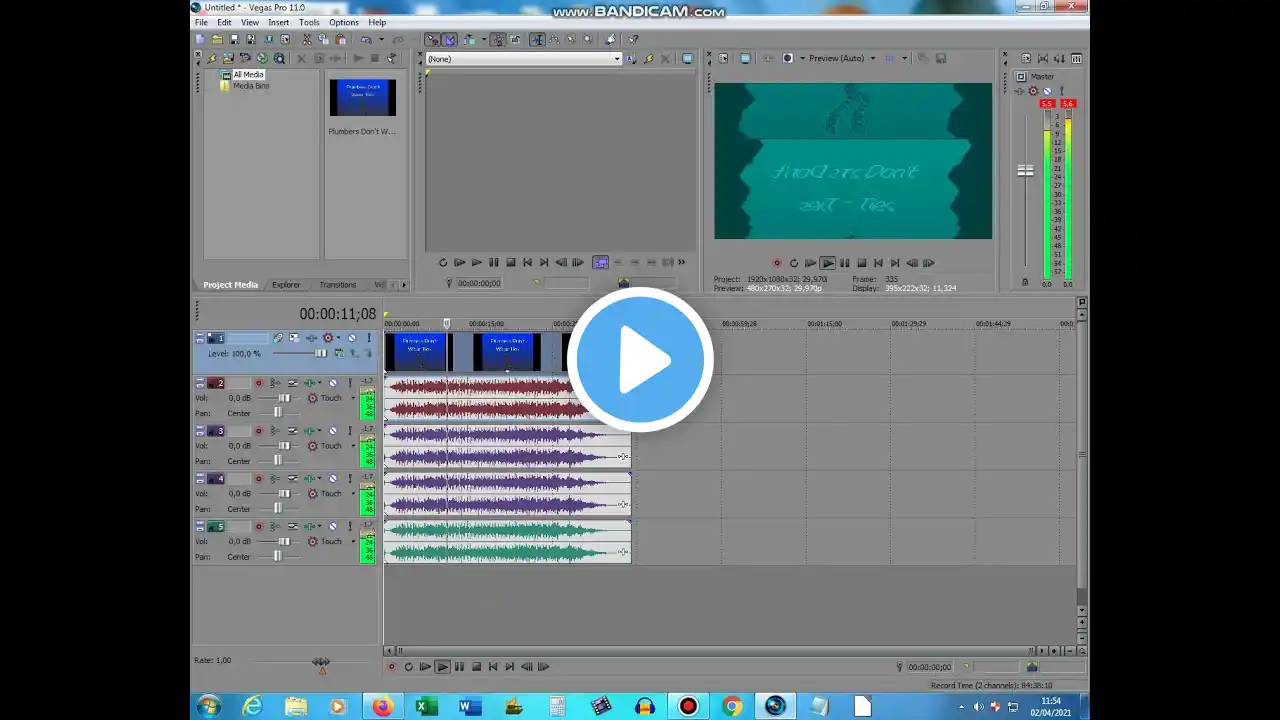Select Media Bins in the project tree
This screenshot has height=720, width=1280.
[x=250, y=86]
